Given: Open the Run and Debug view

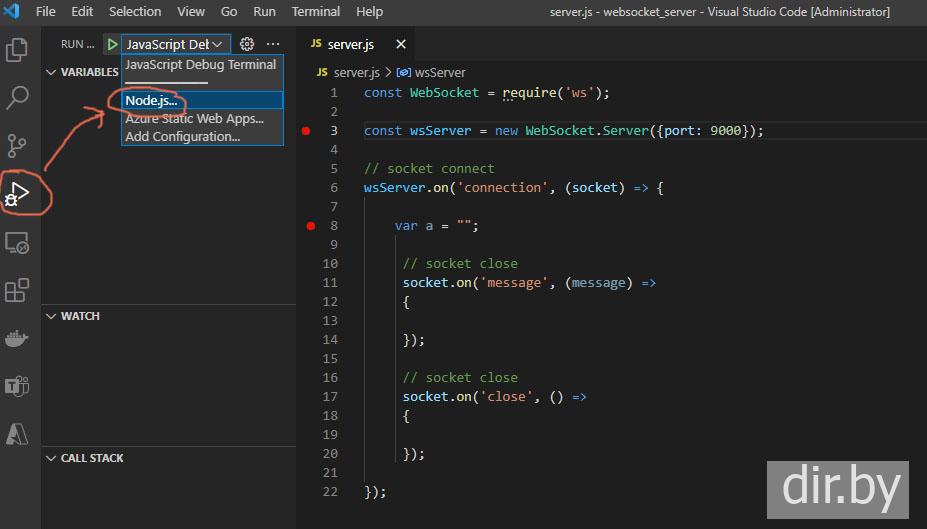Looking at the screenshot, I should tap(17, 193).
